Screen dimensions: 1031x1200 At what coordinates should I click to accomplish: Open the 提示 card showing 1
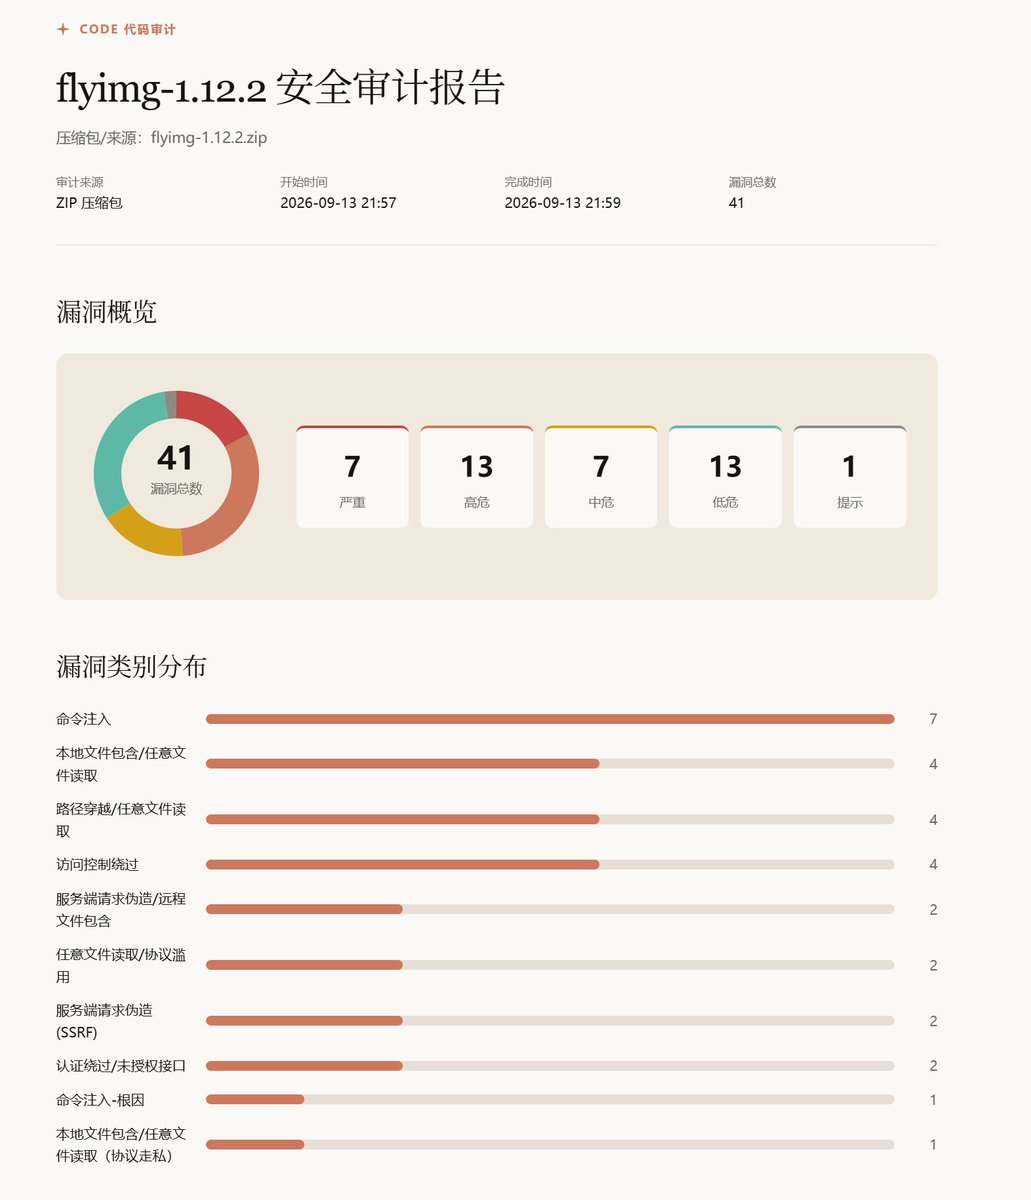pyautogui.click(x=850, y=477)
